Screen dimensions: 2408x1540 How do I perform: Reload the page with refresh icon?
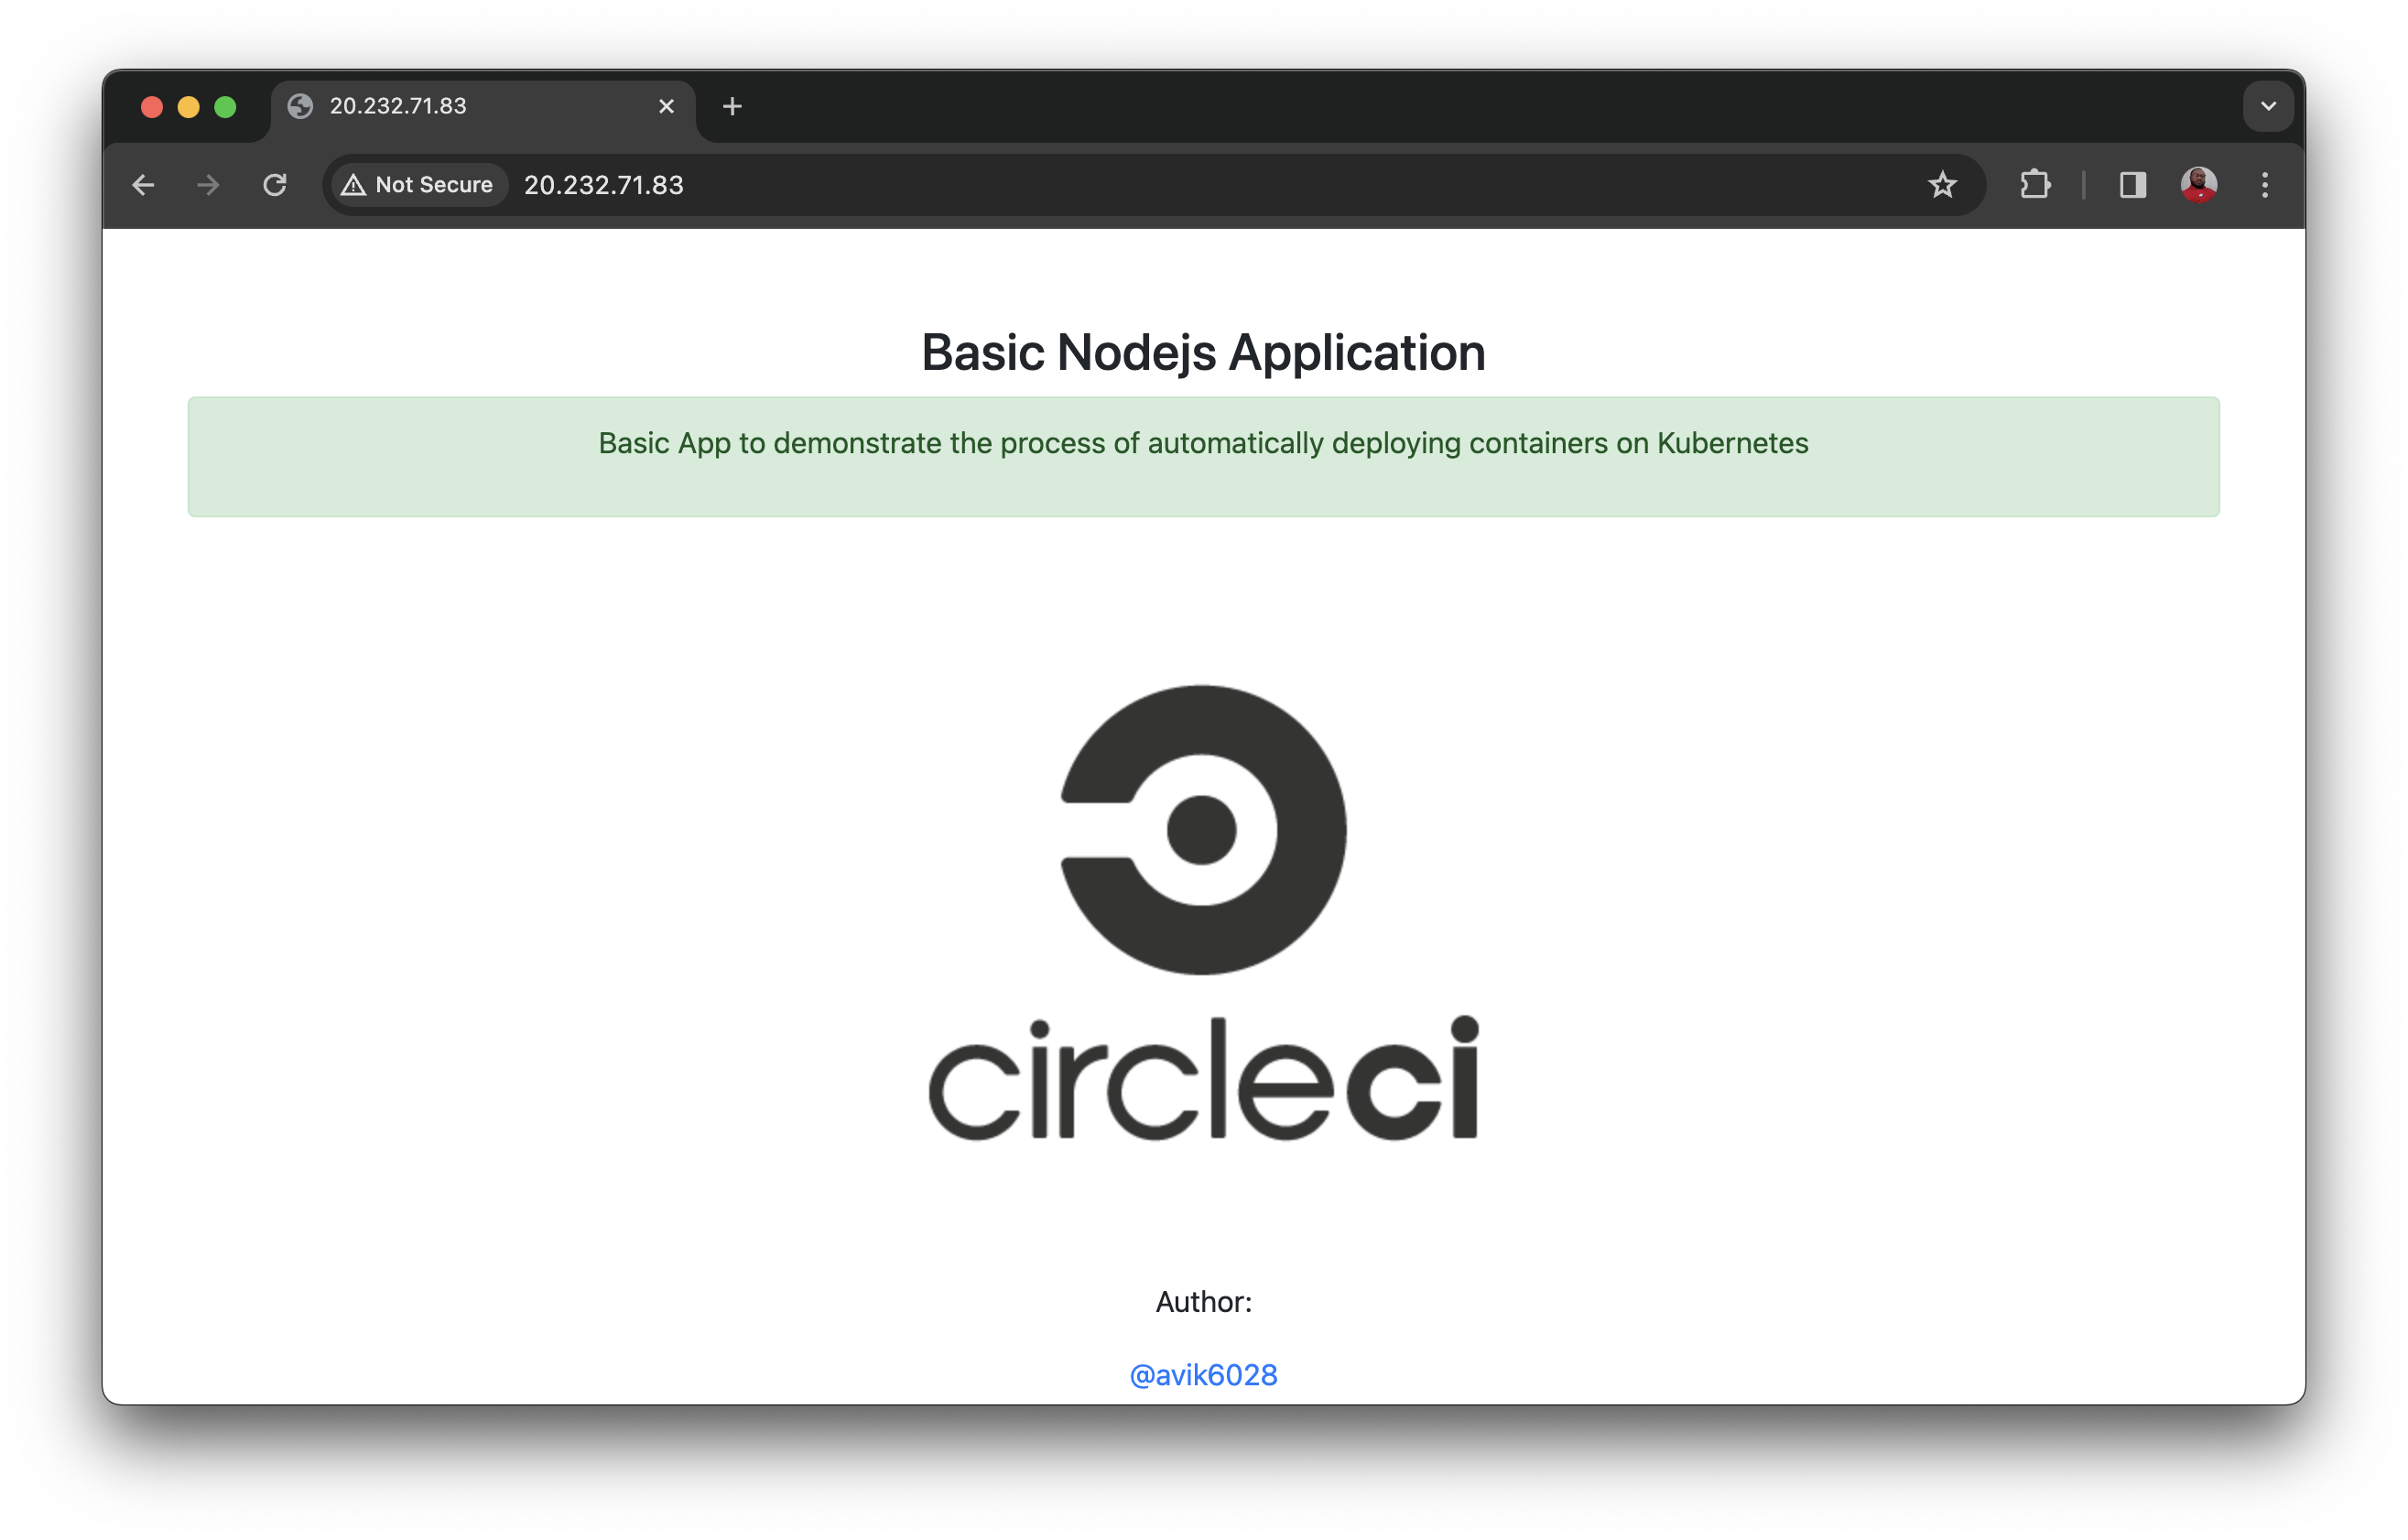275,185
